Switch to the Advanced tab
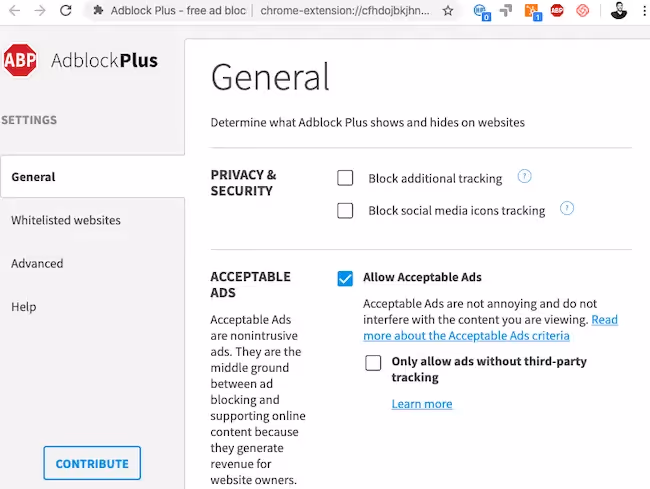Screen dimensions: 650x489 point(37,264)
